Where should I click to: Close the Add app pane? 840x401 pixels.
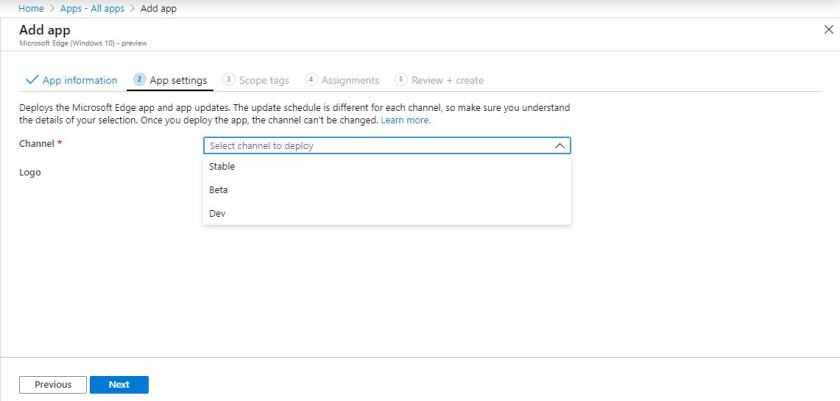(828, 31)
